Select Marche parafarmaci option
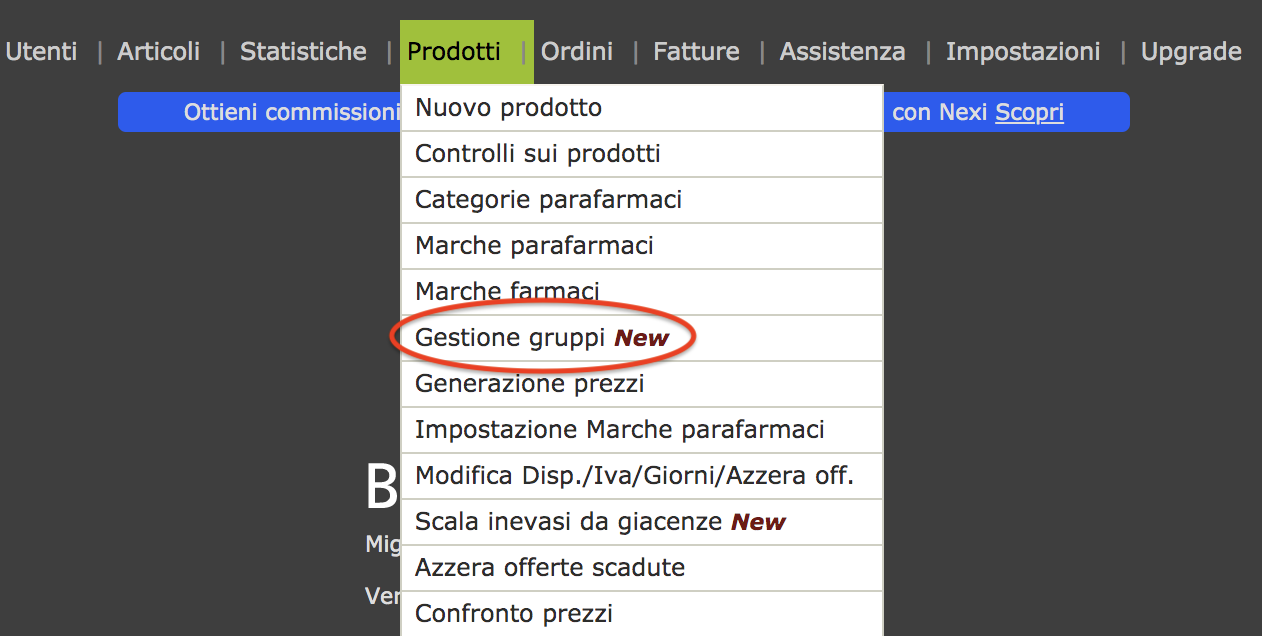1262x636 pixels. 534,245
